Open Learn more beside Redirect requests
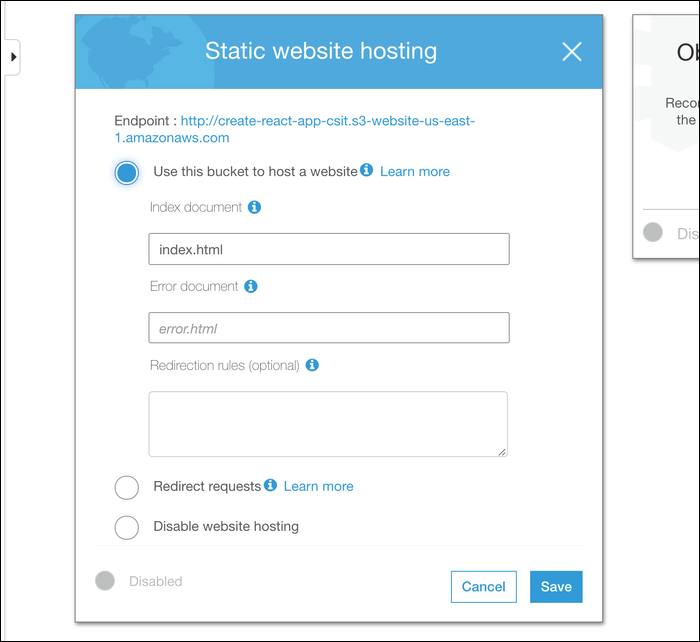Viewport: 700px width, 642px height. click(318, 486)
